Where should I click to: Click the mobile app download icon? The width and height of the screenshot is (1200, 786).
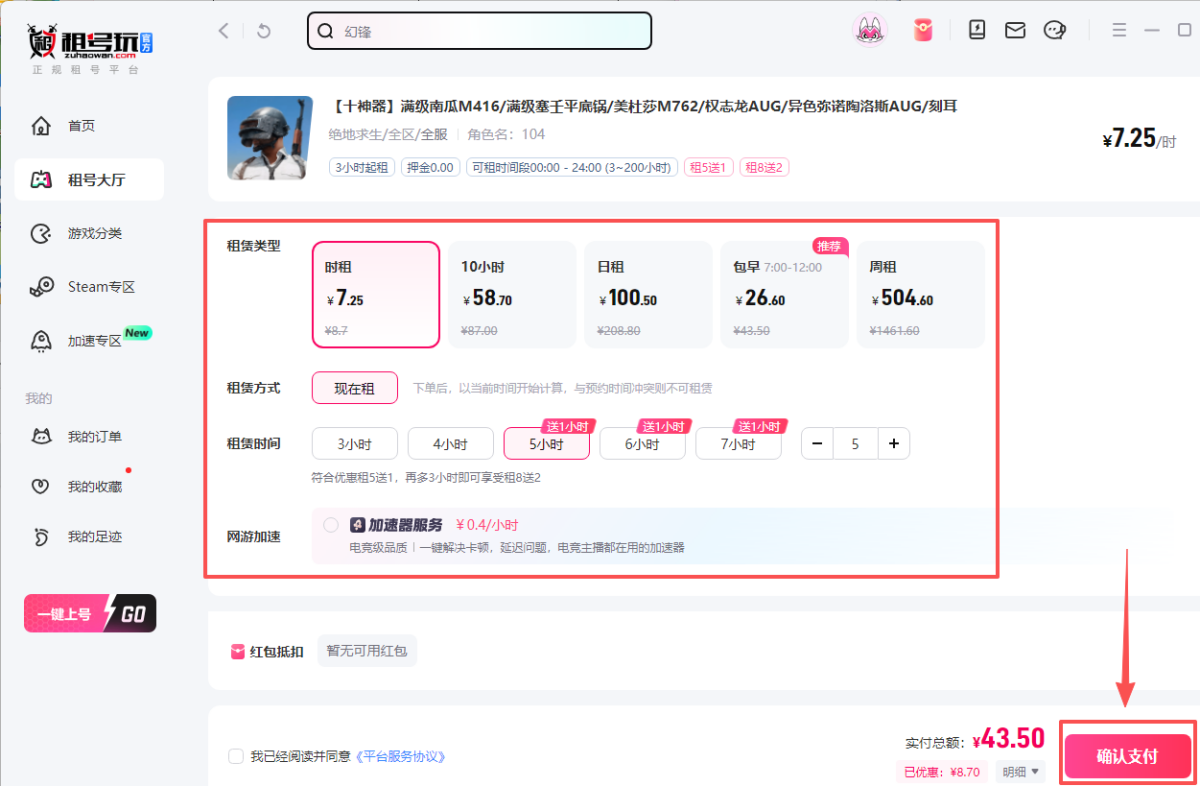(x=976, y=30)
